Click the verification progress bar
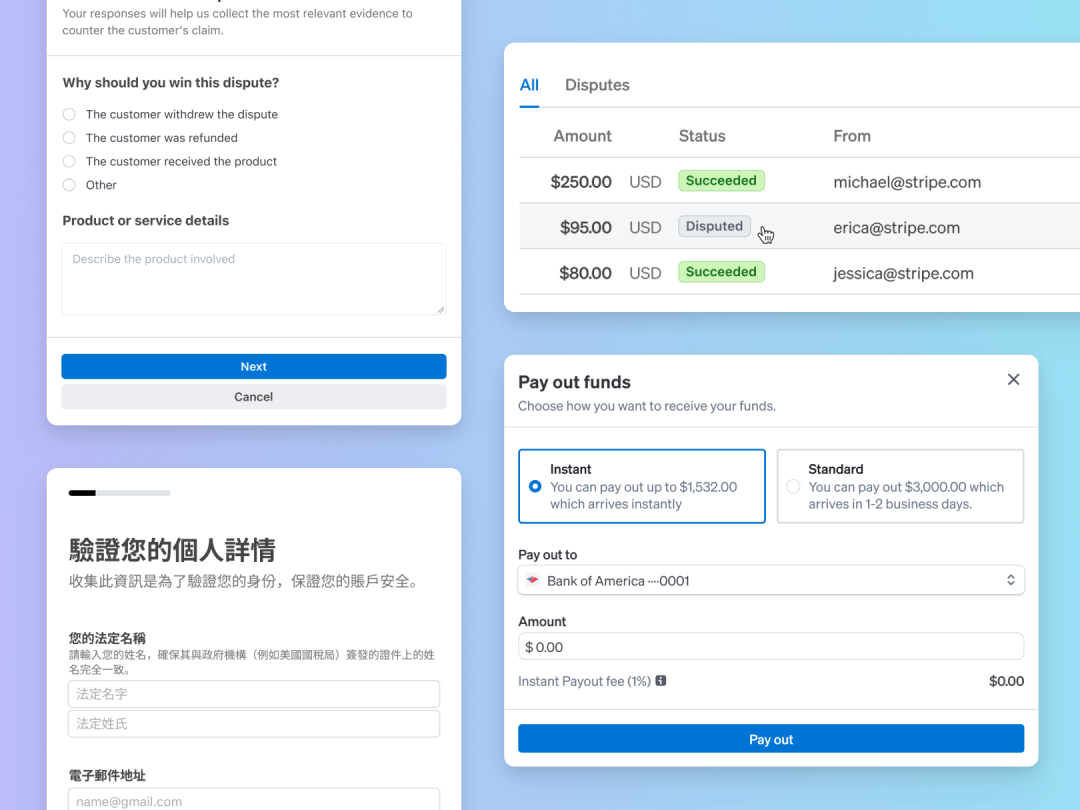This screenshot has height=810, width=1080. coord(119,492)
